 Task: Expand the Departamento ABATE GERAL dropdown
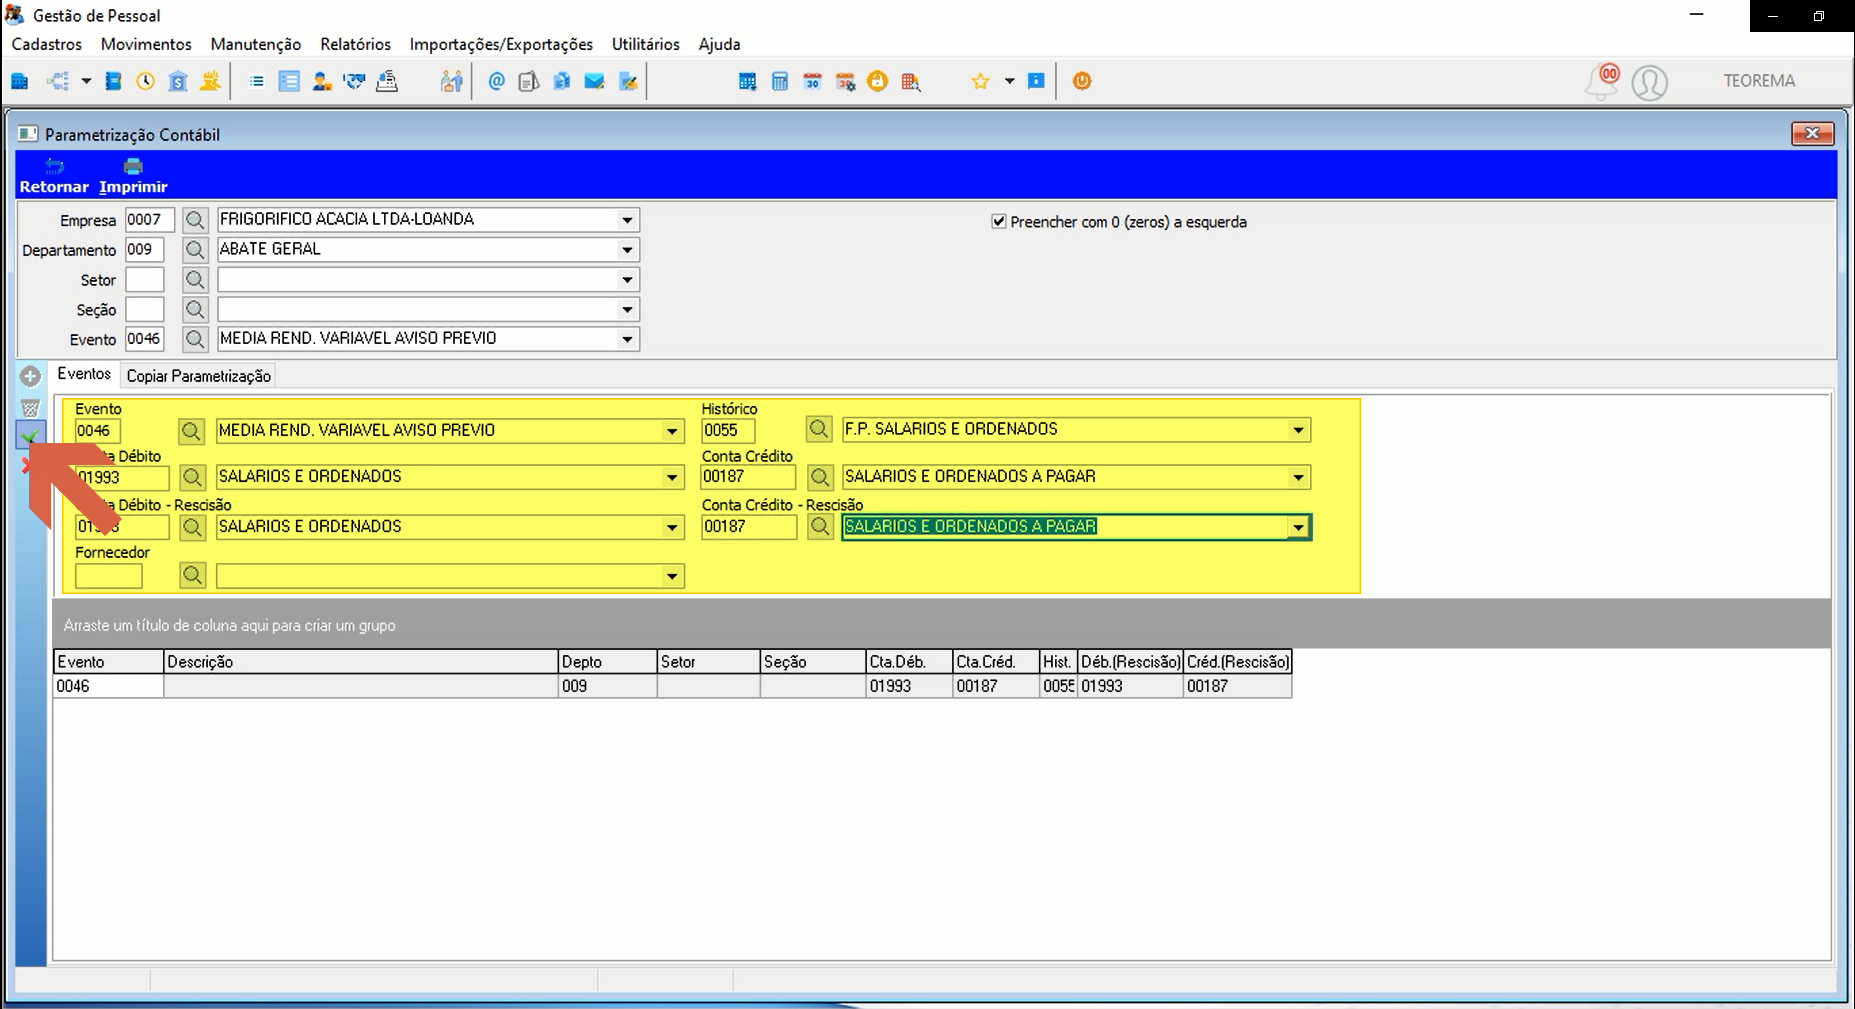pyautogui.click(x=627, y=250)
